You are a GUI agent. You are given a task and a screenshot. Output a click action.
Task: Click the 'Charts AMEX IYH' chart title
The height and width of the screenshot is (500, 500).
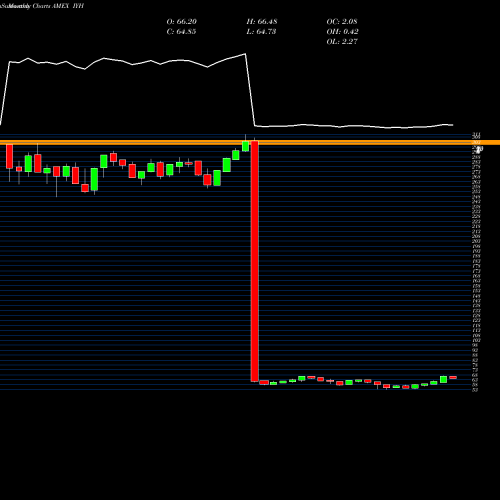click(58, 6)
